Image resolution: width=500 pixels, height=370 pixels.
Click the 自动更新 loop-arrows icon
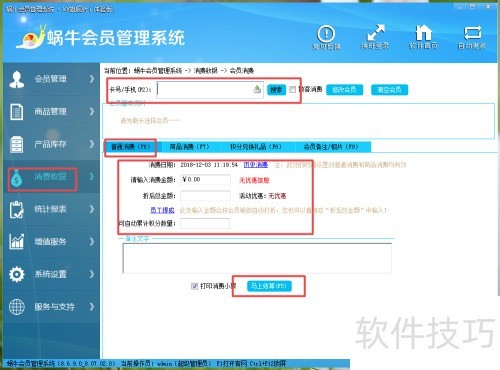[472, 33]
